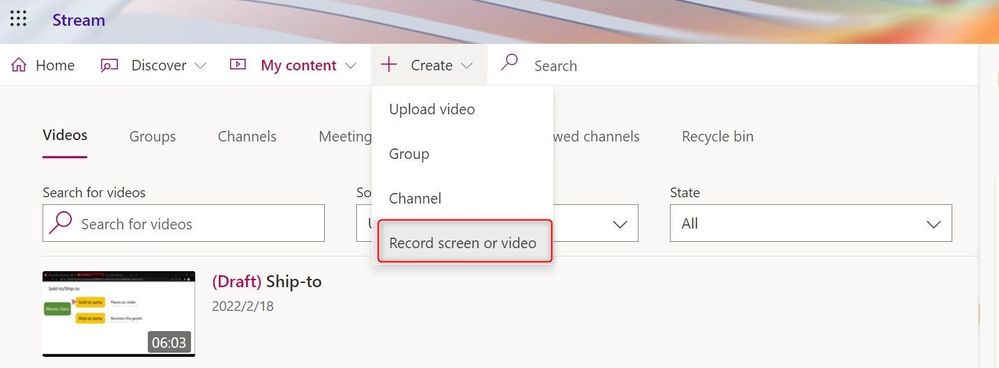Click the Home house icon
This screenshot has width=999, height=368.
click(19, 65)
